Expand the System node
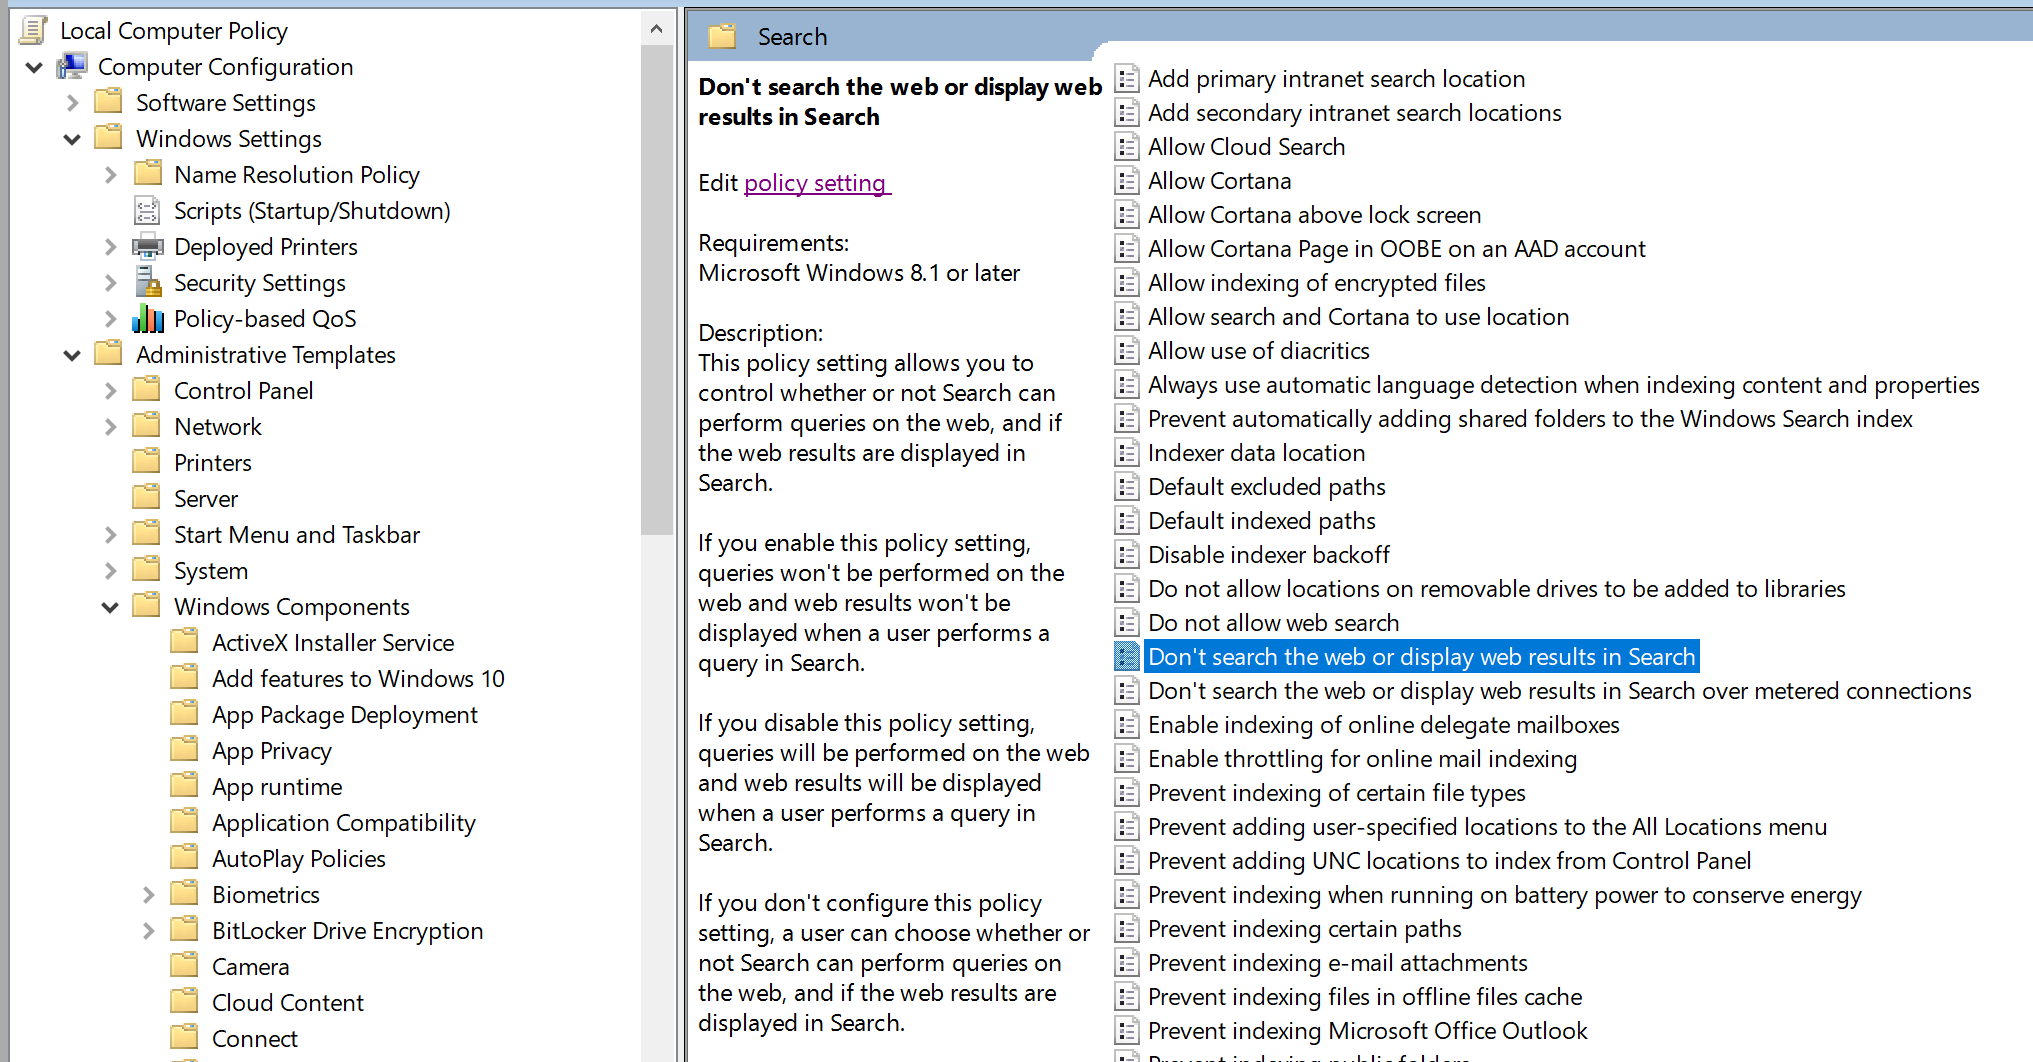This screenshot has width=2033, height=1062. tap(110, 571)
